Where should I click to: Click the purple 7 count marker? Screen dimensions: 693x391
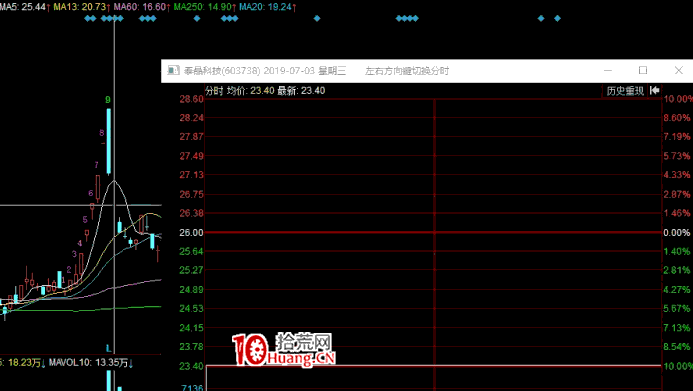click(x=96, y=165)
